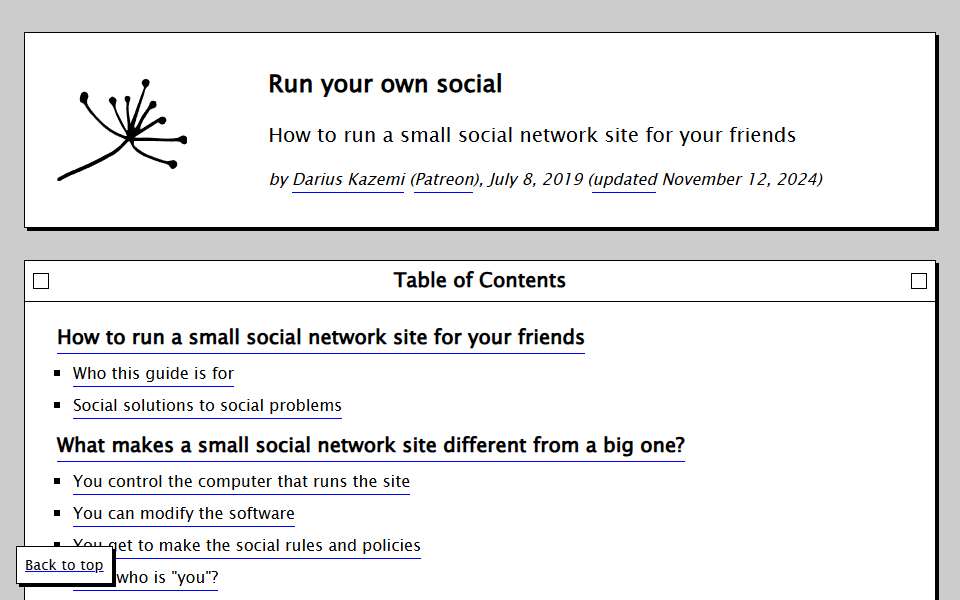Click the right square box in Table of Contents header
This screenshot has height=600, width=960.
(918, 281)
